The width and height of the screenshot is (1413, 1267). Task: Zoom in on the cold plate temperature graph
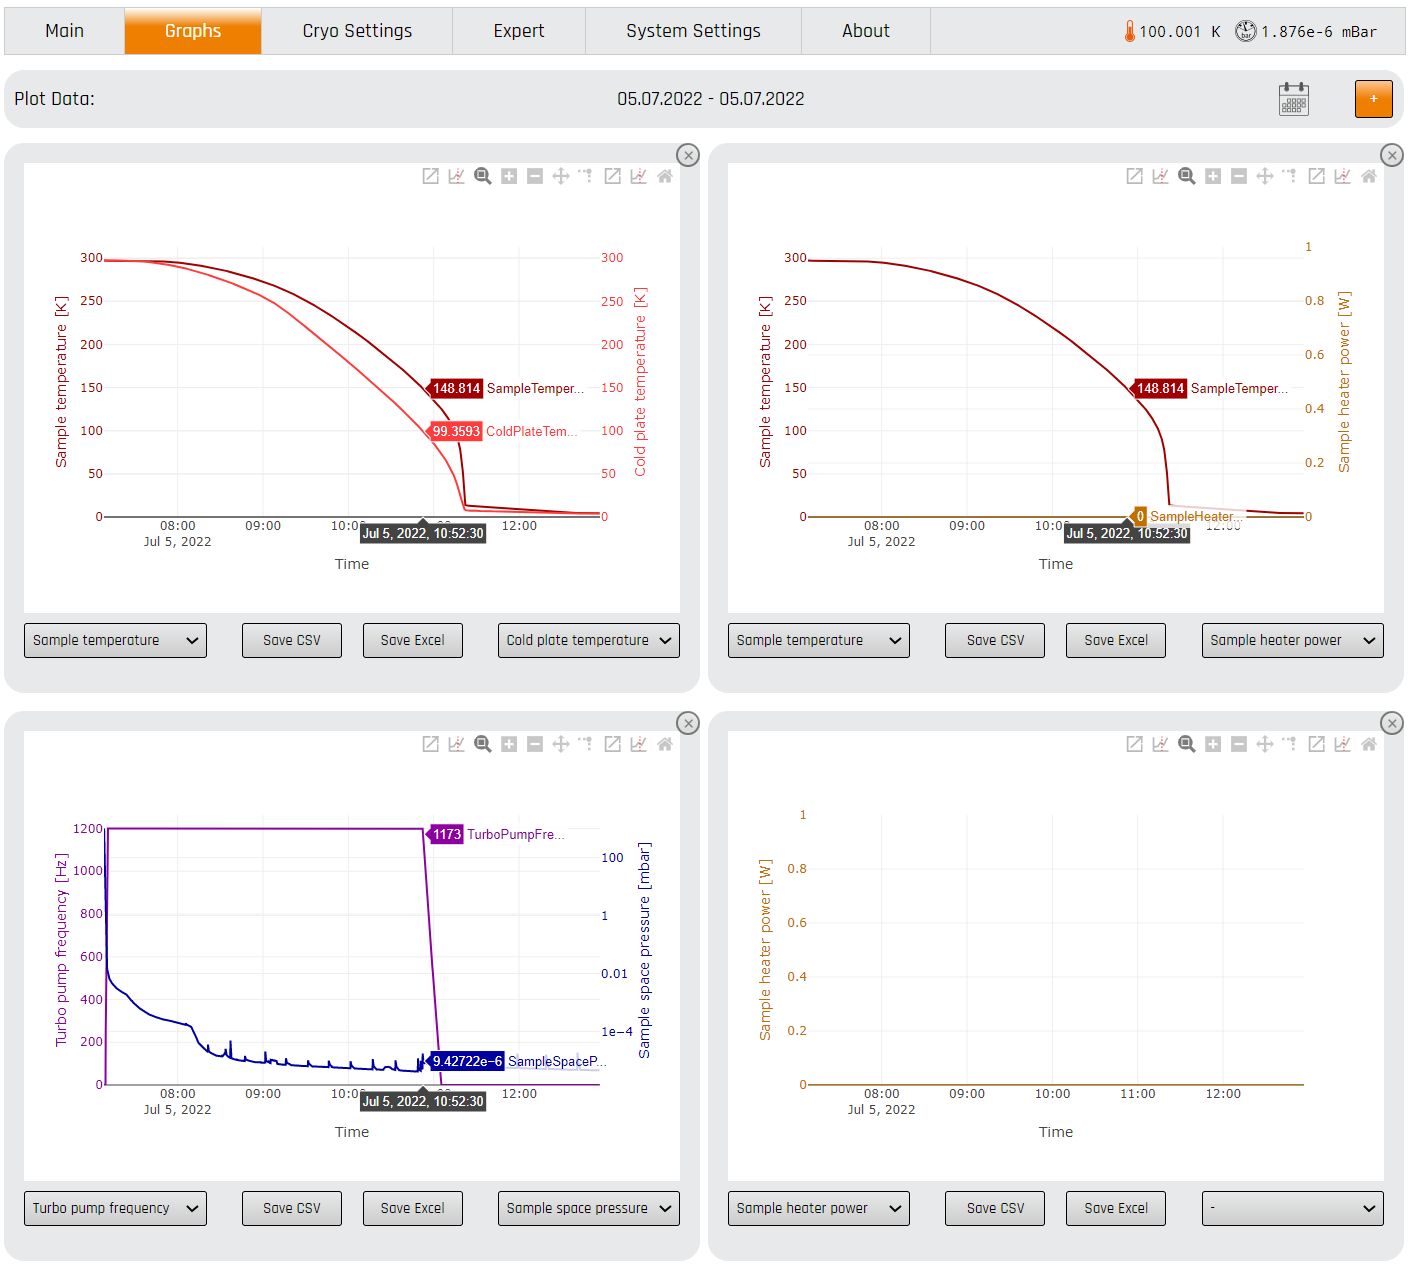(x=509, y=176)
